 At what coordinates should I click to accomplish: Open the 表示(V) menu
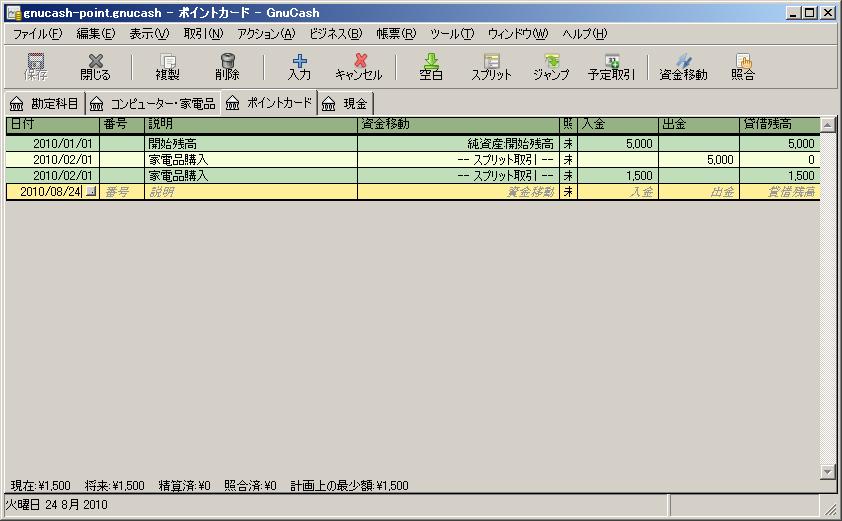[x=149, y=34]
